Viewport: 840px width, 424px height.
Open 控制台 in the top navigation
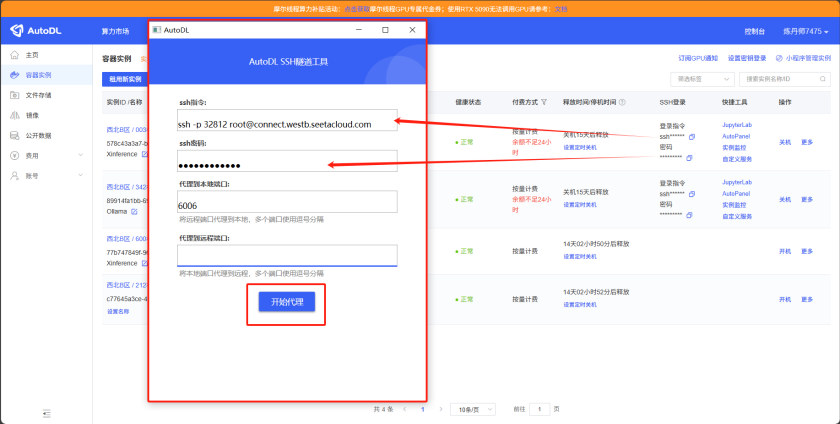[754, 32]
